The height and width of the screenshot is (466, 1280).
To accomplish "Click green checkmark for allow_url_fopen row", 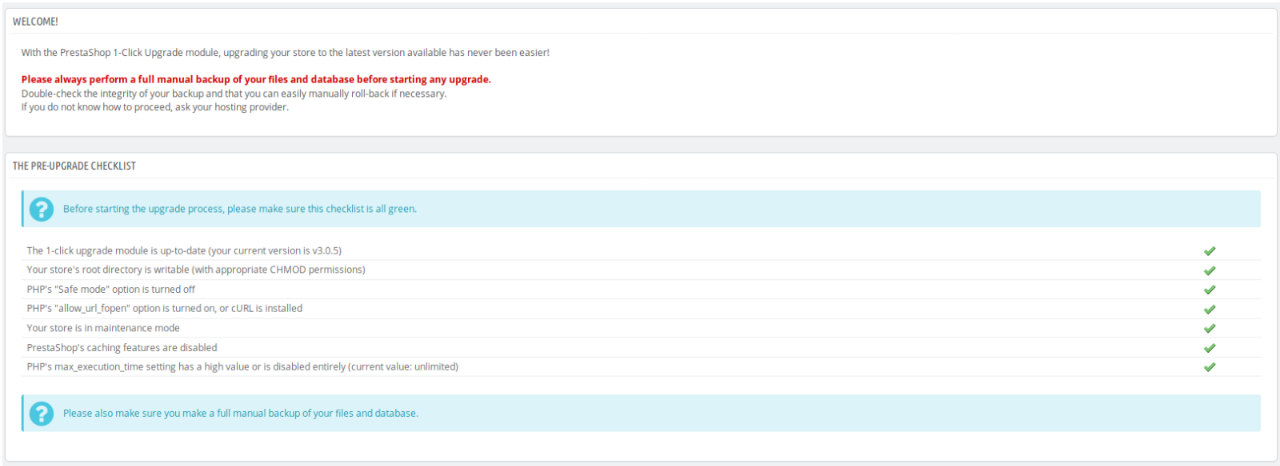I will pyautogui.click(x=1209, y=309).
